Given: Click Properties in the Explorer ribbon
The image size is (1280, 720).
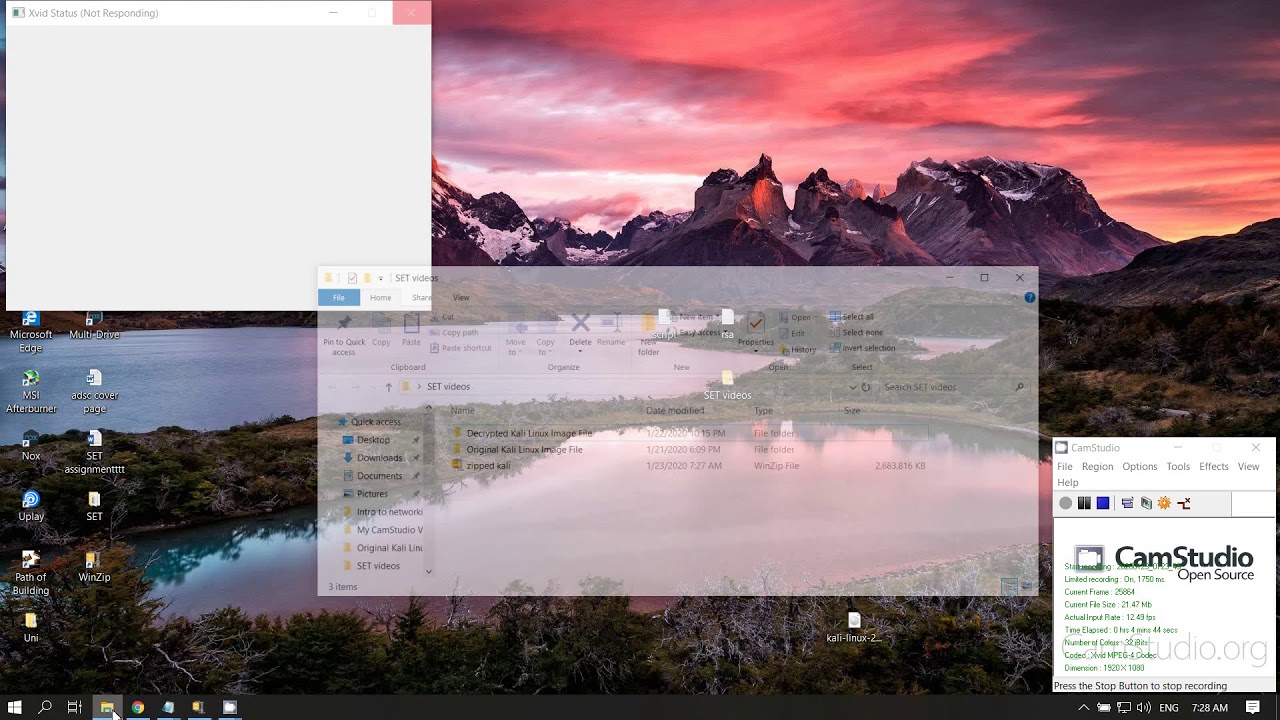Looking at the screenshot, I should click(756, 332).
